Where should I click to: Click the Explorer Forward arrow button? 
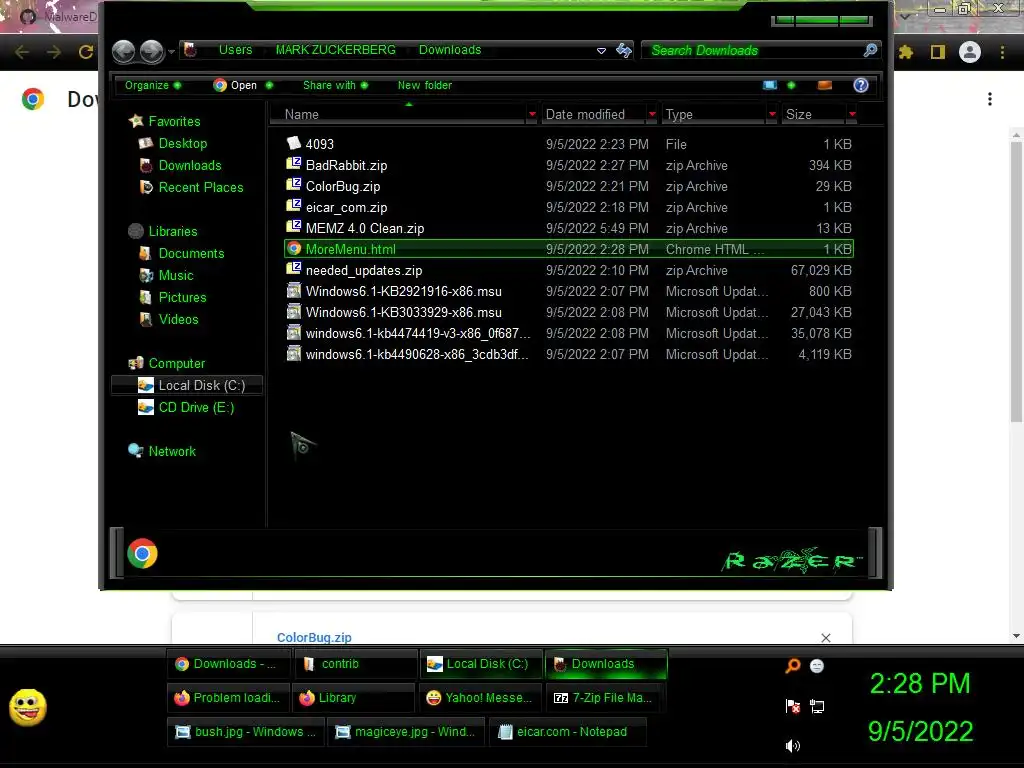152,51
